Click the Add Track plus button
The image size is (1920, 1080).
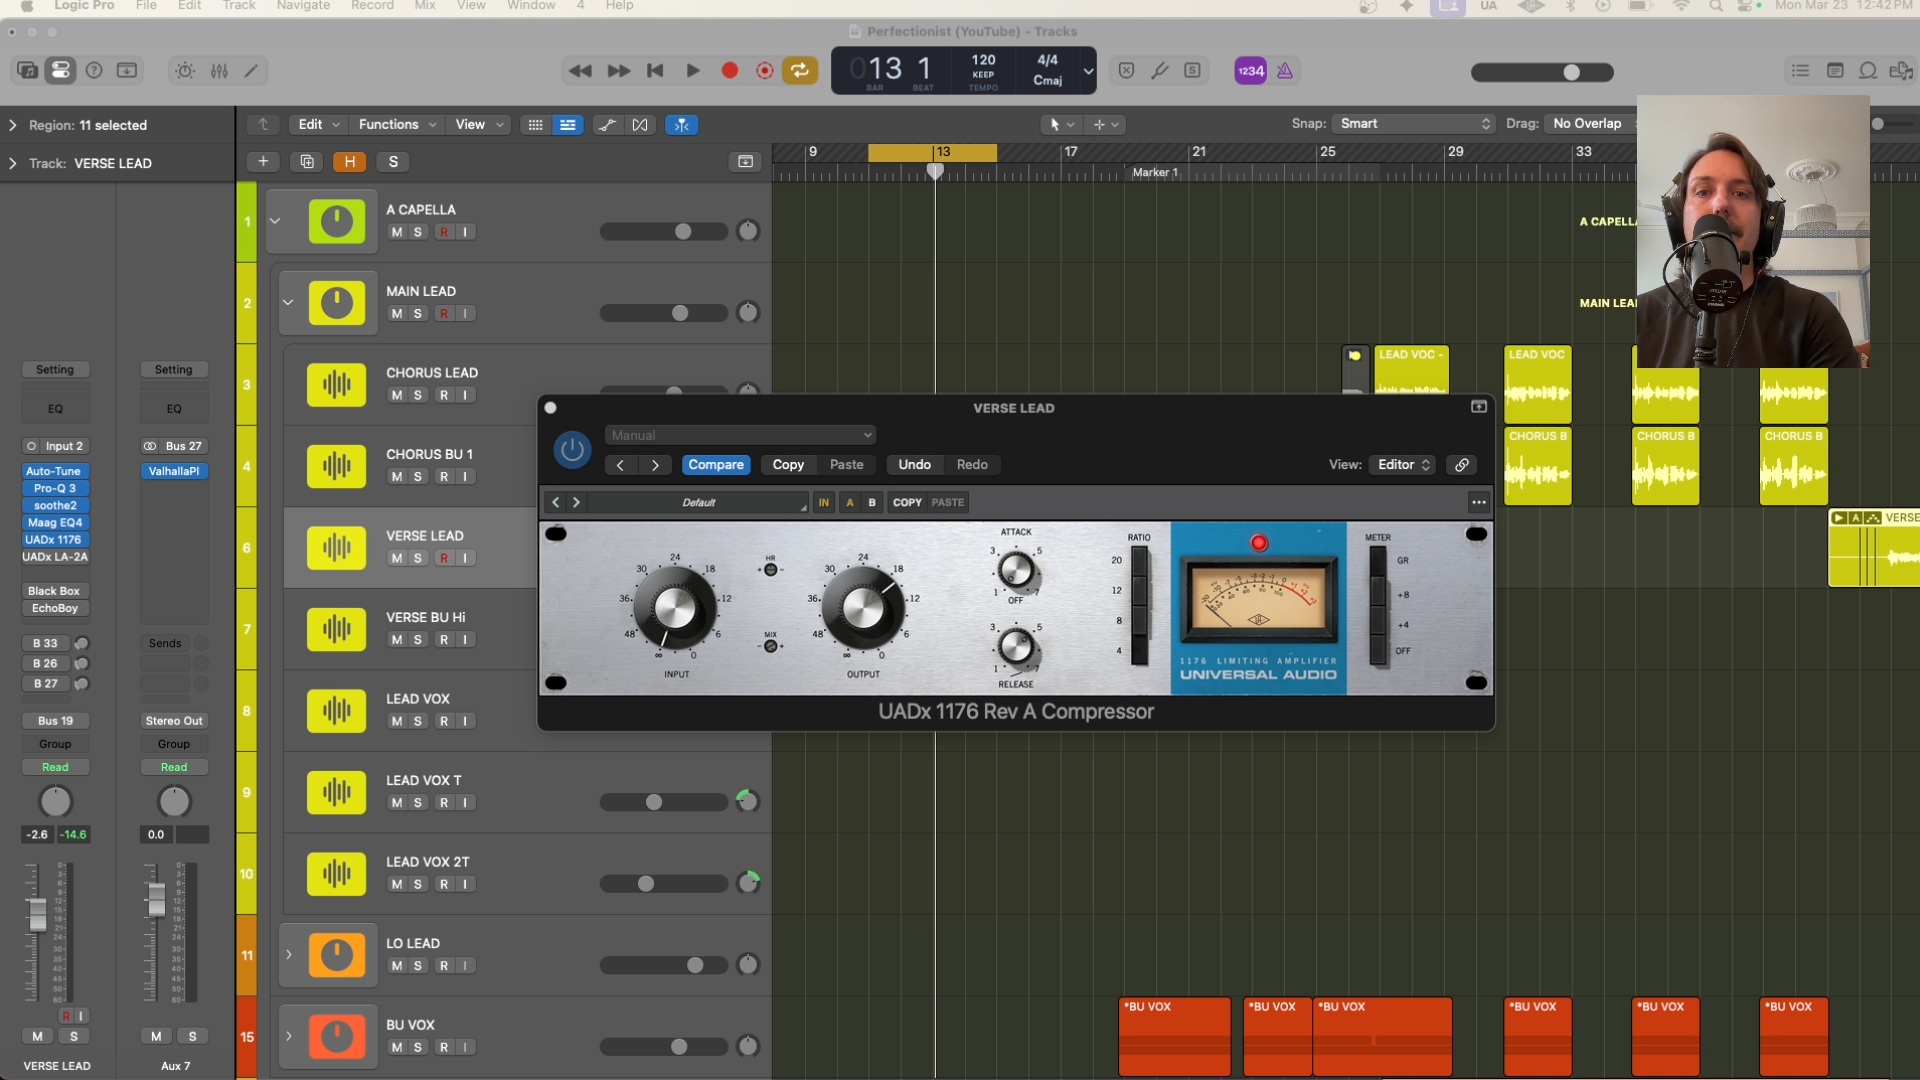click(263, 162)
